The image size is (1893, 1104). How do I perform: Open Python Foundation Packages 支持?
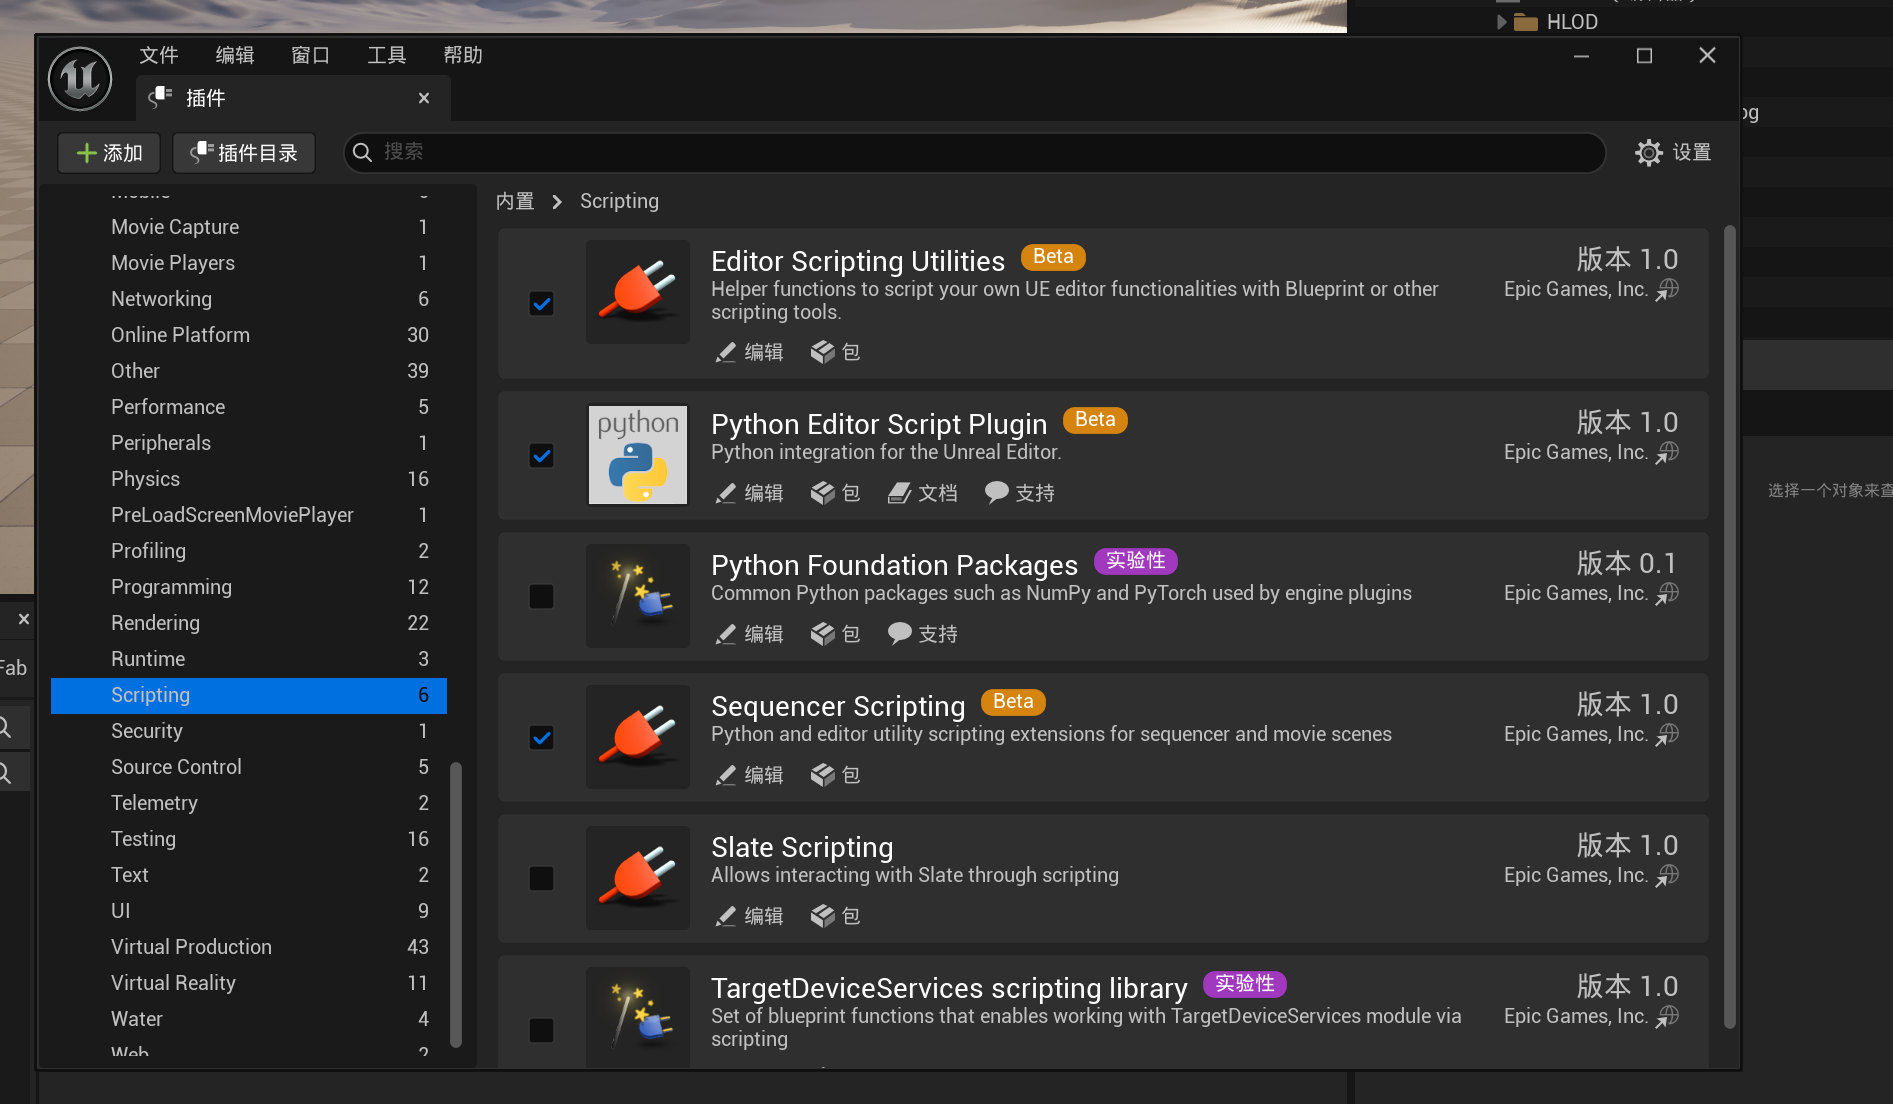[923, 634]
